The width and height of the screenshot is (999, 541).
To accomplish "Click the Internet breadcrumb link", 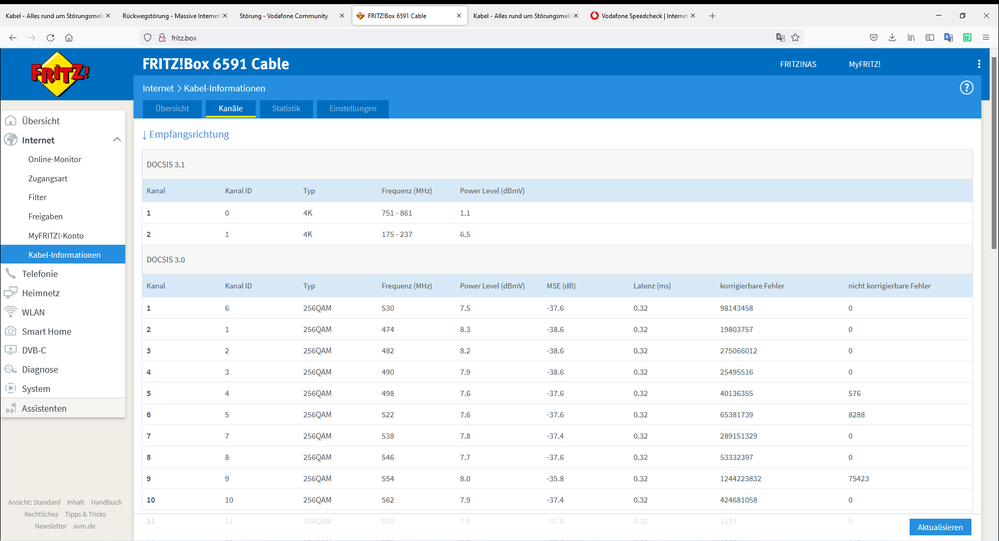I will 158,88.
